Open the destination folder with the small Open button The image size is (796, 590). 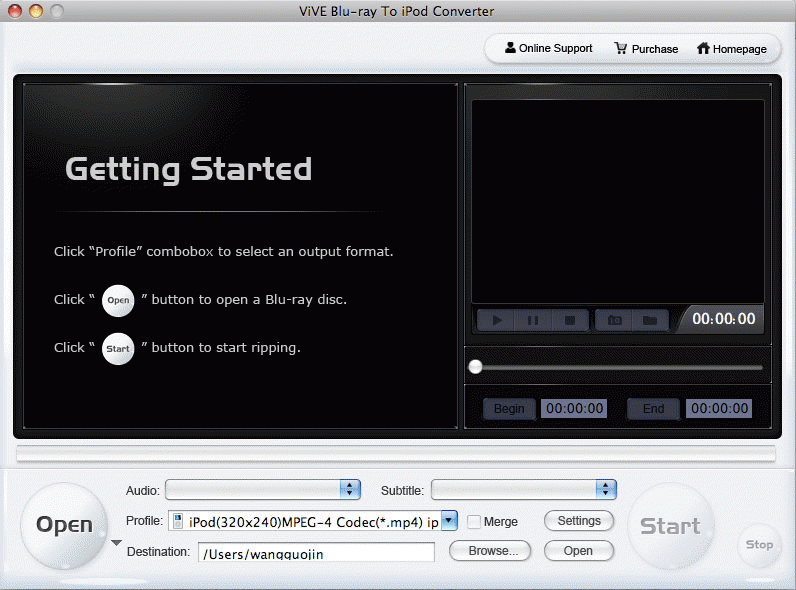pyautogui.click(x=579, y=551)
